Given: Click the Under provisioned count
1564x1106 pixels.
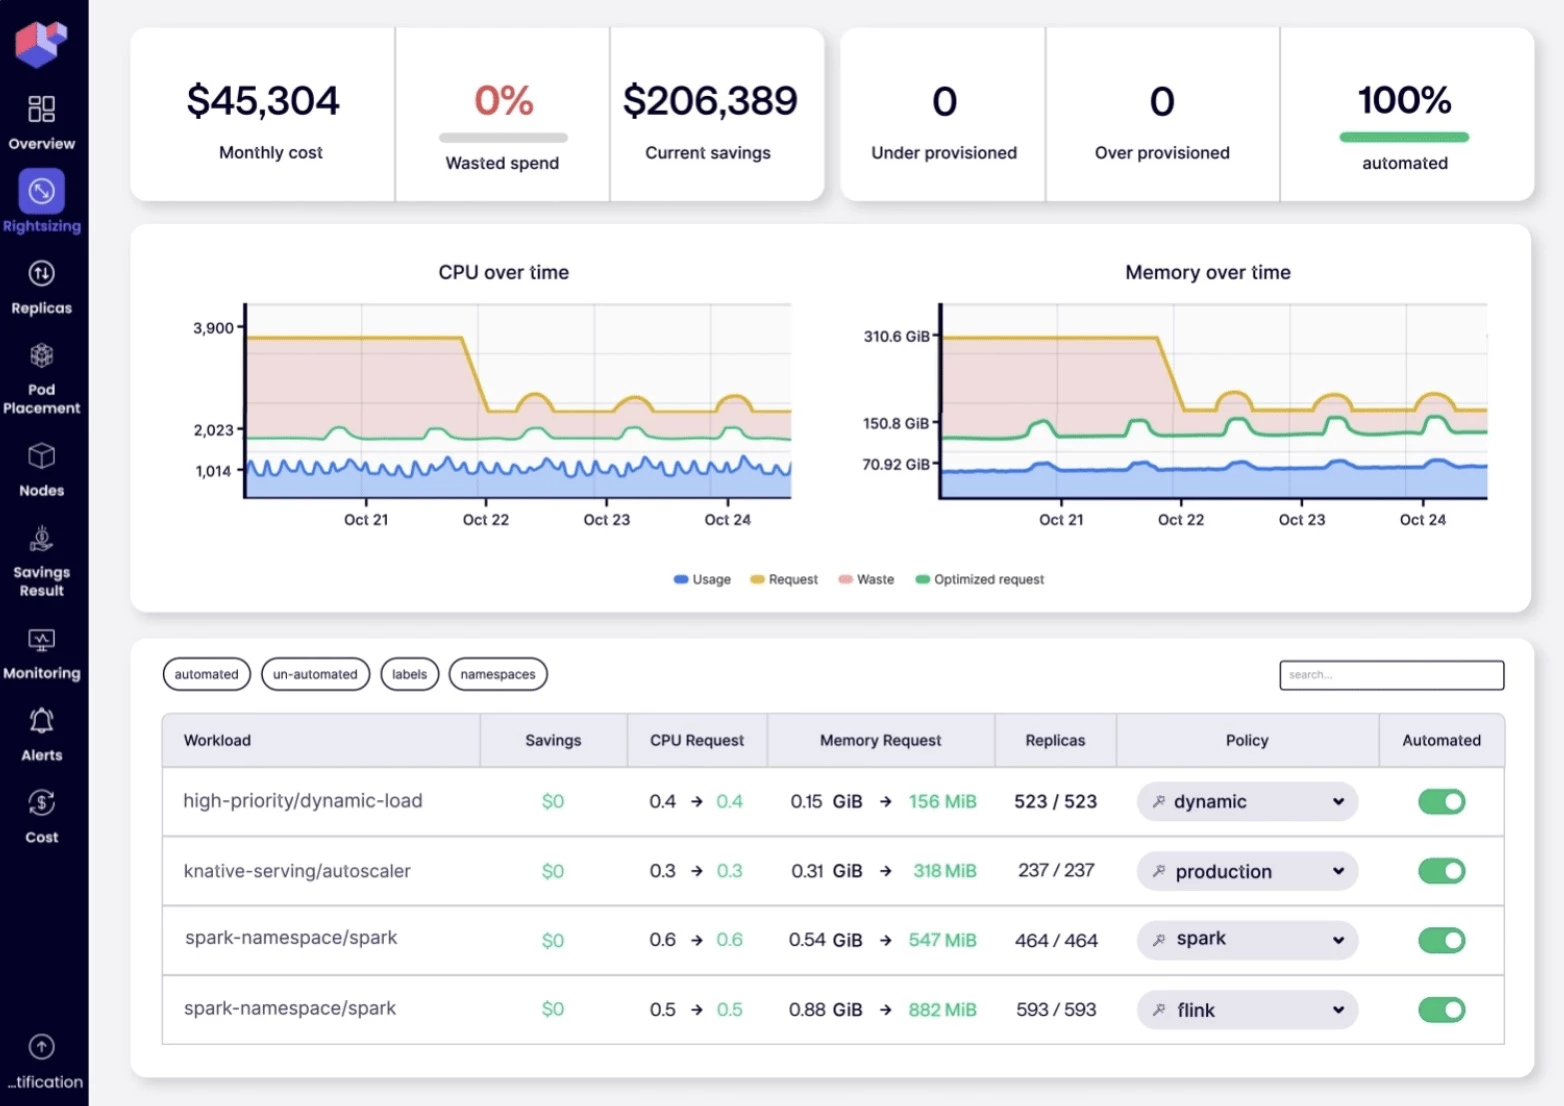Looking at the screenshot, I should tap(944, 101).
